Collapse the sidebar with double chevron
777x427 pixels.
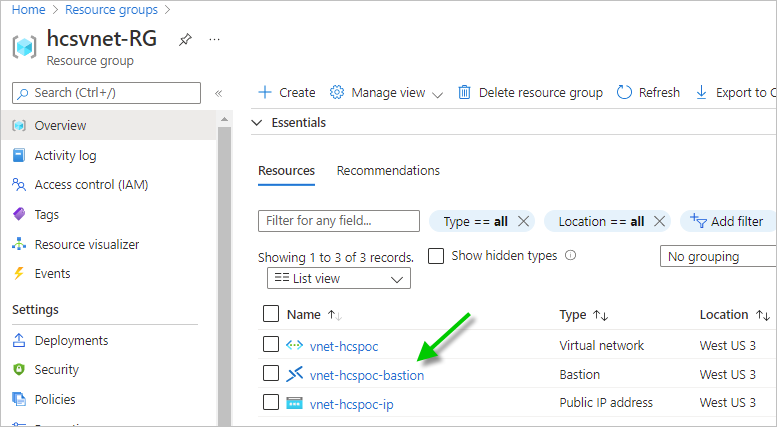click(x=219, y=93)
